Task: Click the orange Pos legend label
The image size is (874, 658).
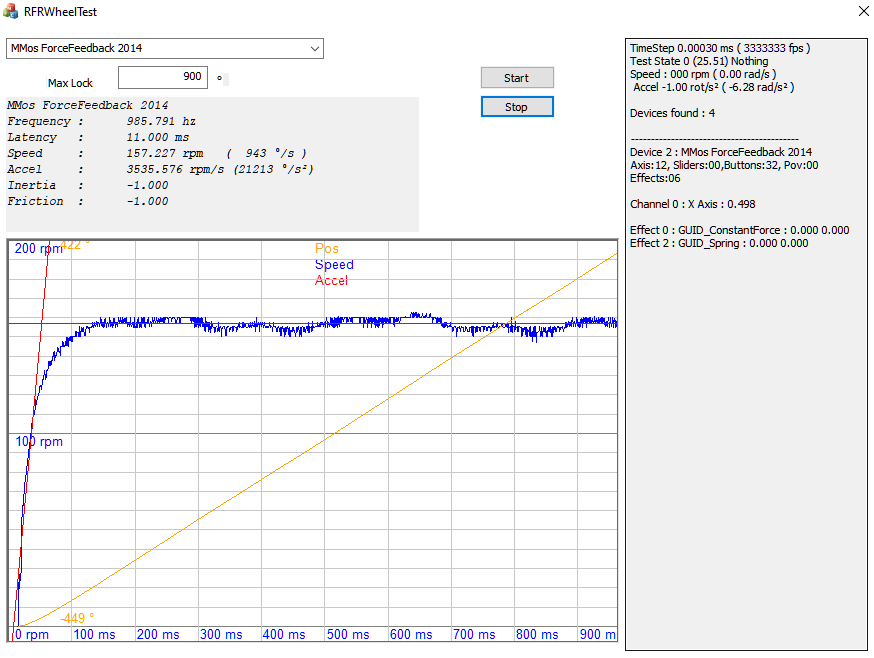Action: click(327, 249)
